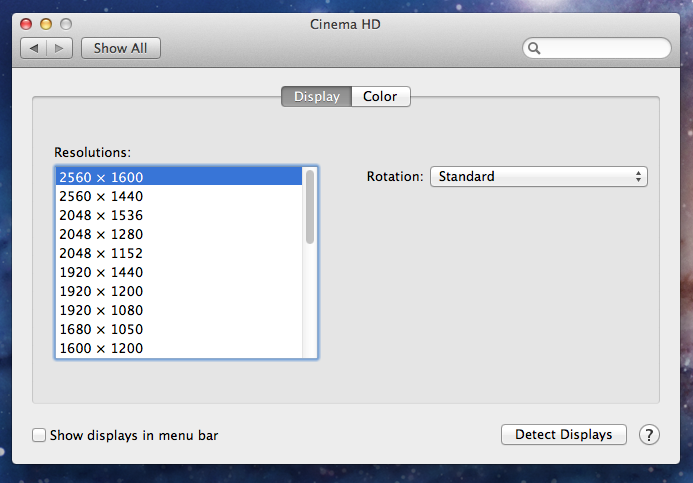Select resolution 2048 × 1152
693x483 pixels.
pos(179,253)
